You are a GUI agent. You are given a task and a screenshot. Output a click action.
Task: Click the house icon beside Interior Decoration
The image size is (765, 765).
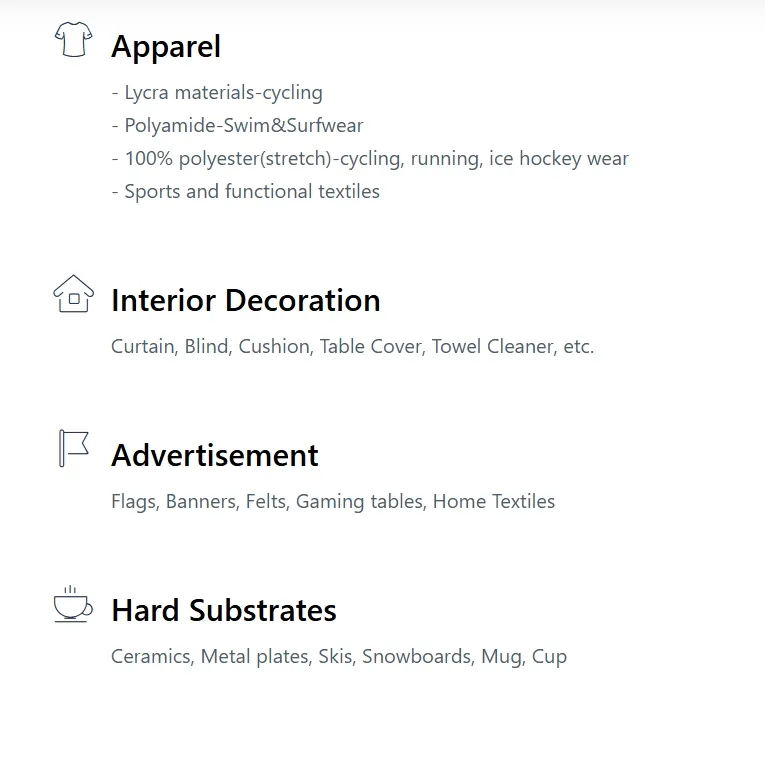point(74,294)
